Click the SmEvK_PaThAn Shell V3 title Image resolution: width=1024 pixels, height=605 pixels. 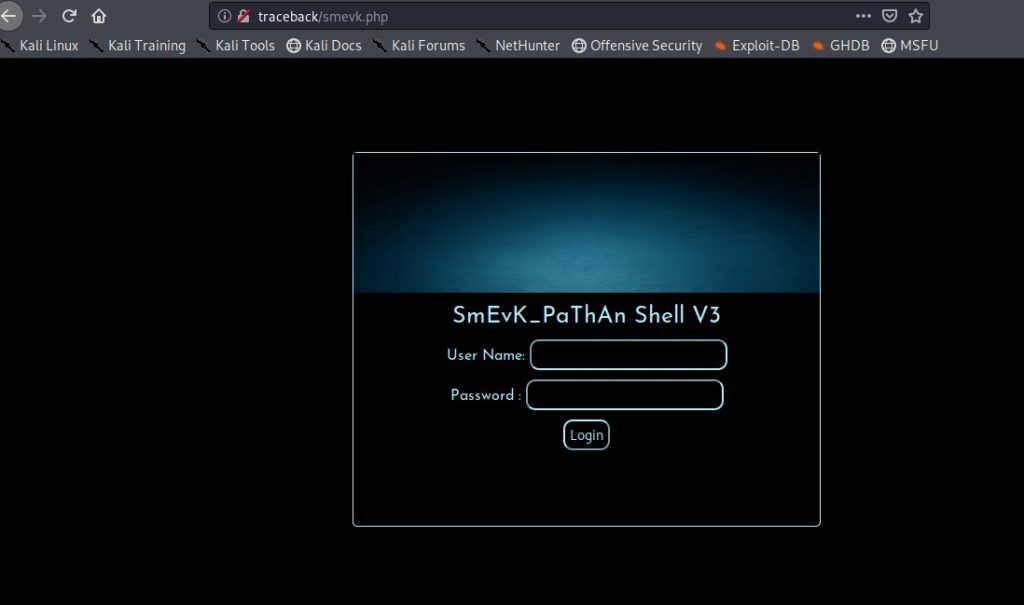pyautogui.click(x=586, y=315)
